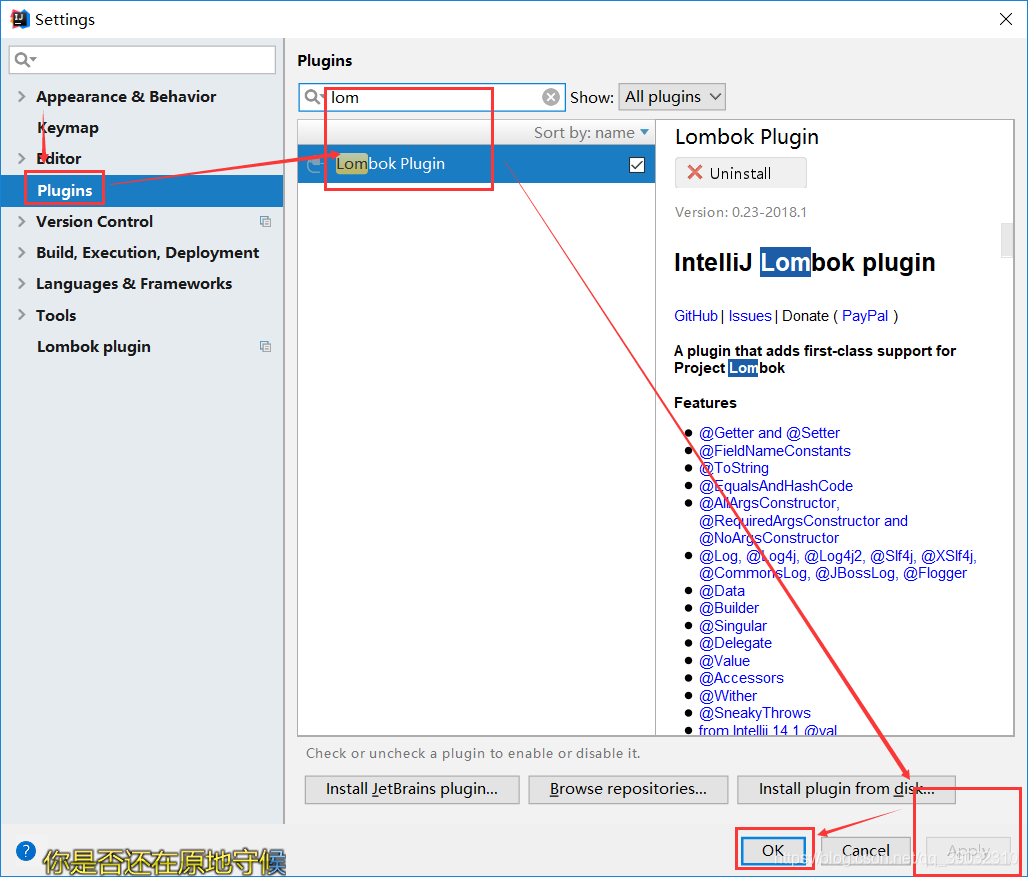
Task: Open the @Singular feature link
Action: click(x=733, y=626)
